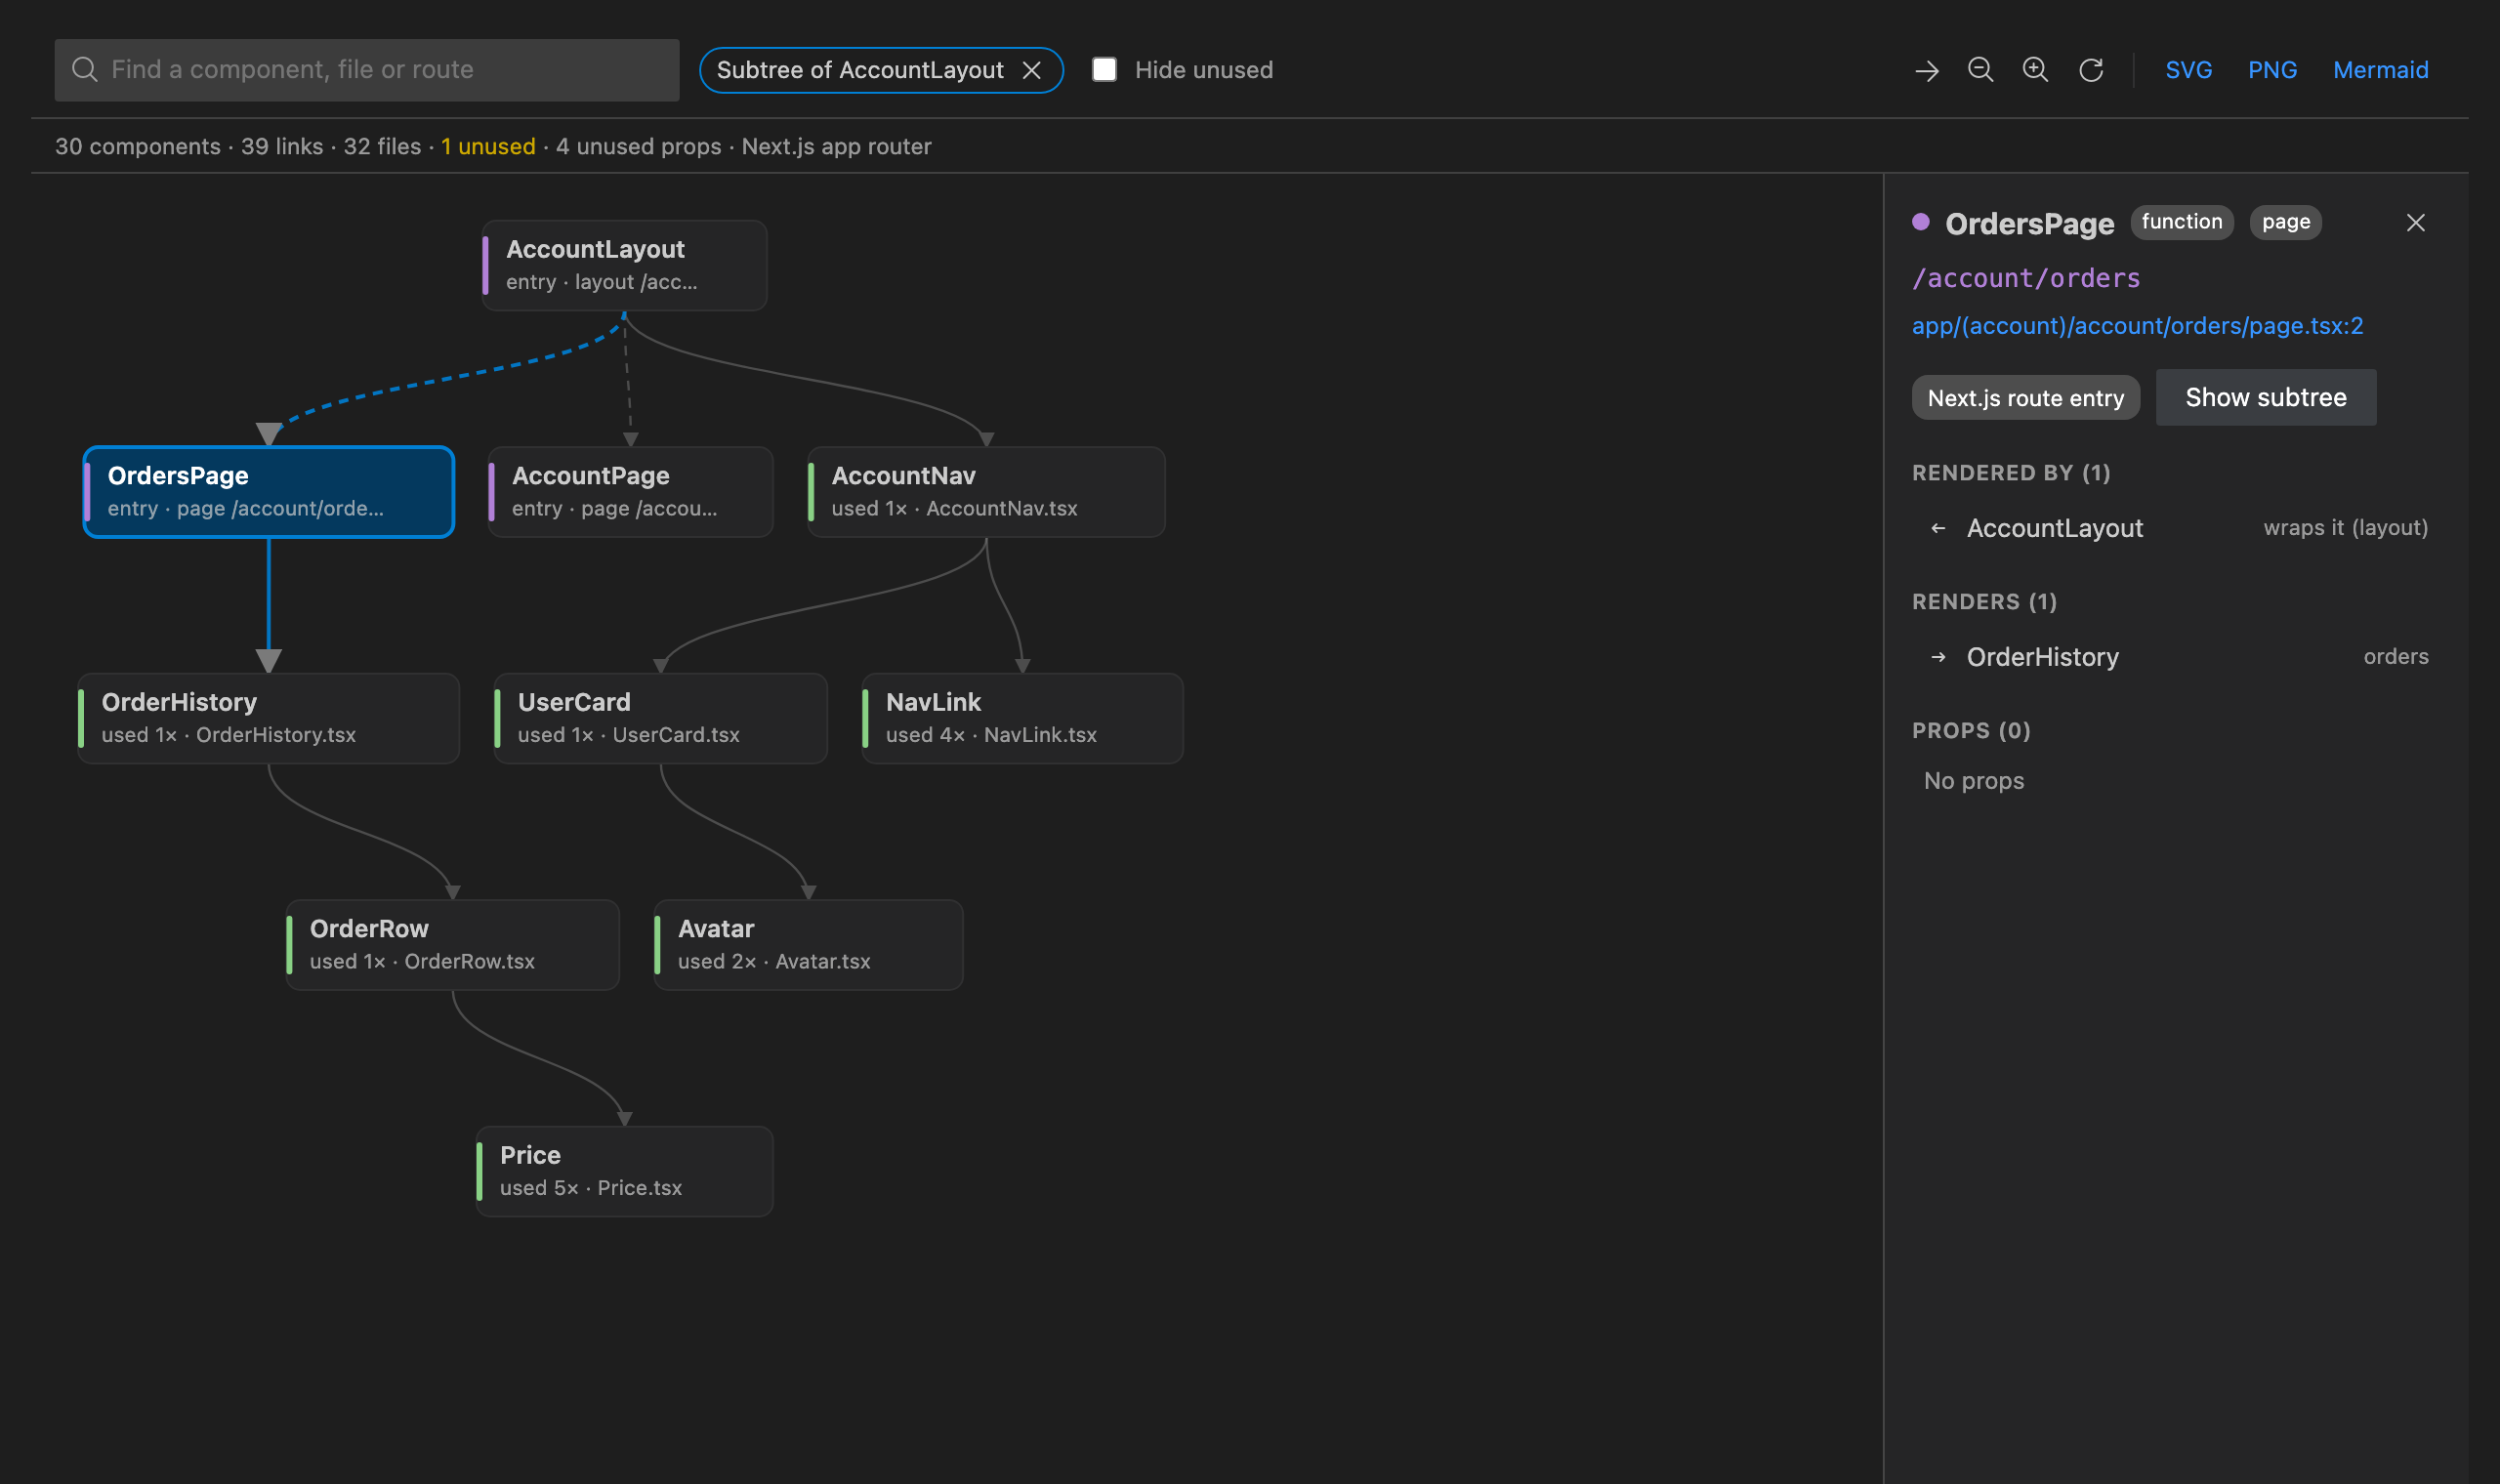
Task: Select the AccountNav graph node
Action: [x=986, y=492]
